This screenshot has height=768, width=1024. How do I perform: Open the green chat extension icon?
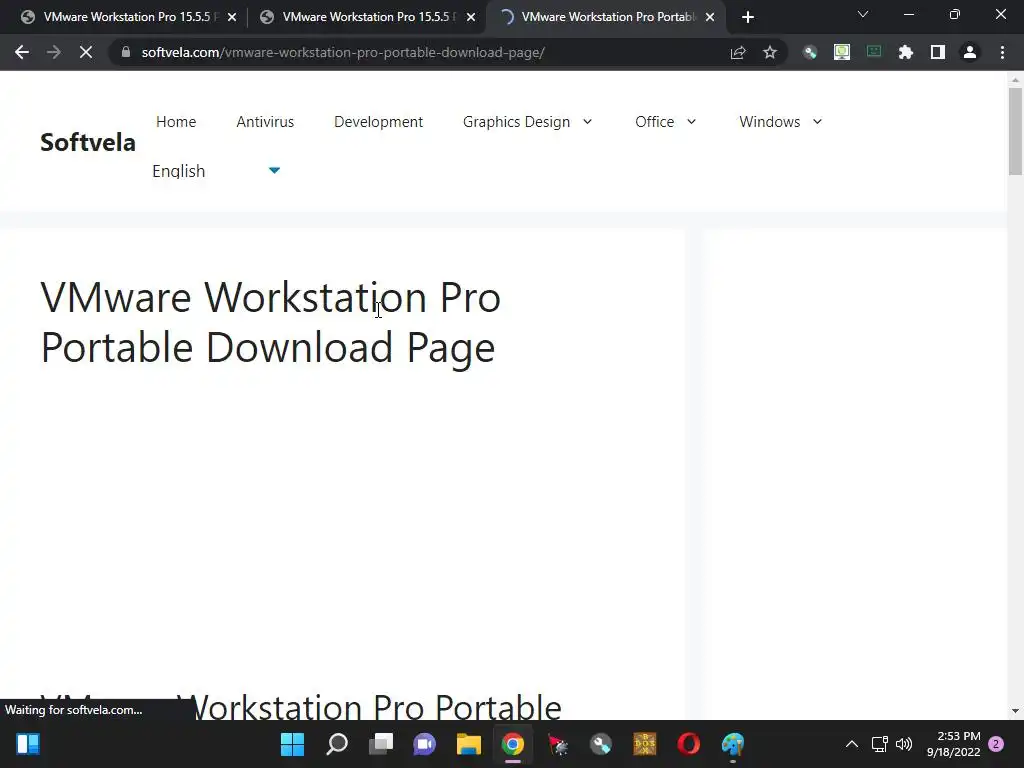(x=874, y=52)
